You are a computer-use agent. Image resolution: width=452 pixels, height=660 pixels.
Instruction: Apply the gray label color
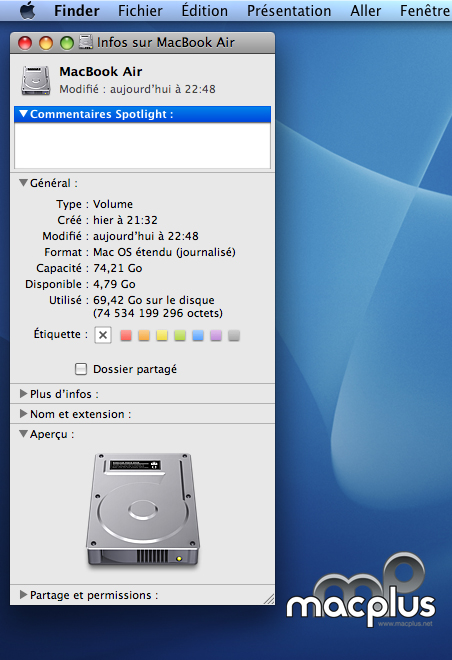click(234, 335)
